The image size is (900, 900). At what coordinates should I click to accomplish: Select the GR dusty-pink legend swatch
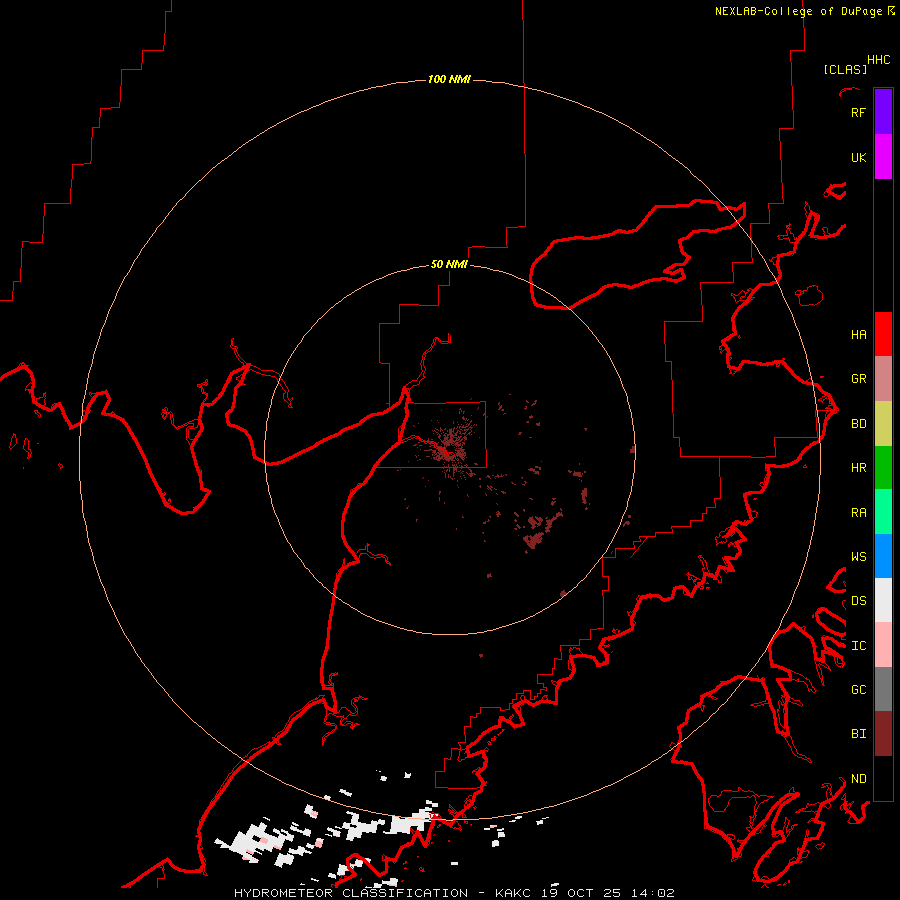tap(883, 378)
